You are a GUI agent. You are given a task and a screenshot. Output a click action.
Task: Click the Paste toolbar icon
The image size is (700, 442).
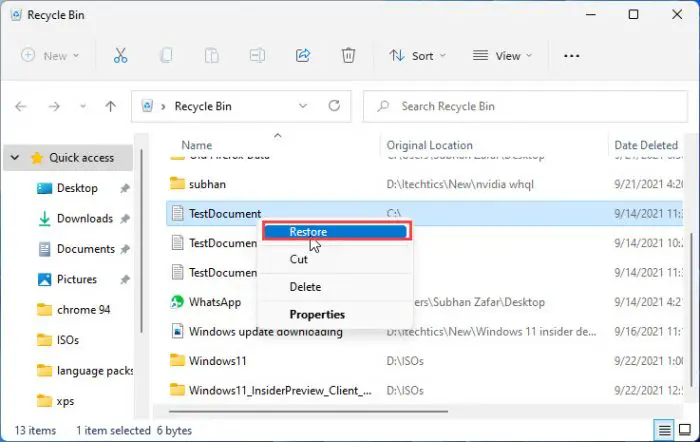tap(212, 55)
